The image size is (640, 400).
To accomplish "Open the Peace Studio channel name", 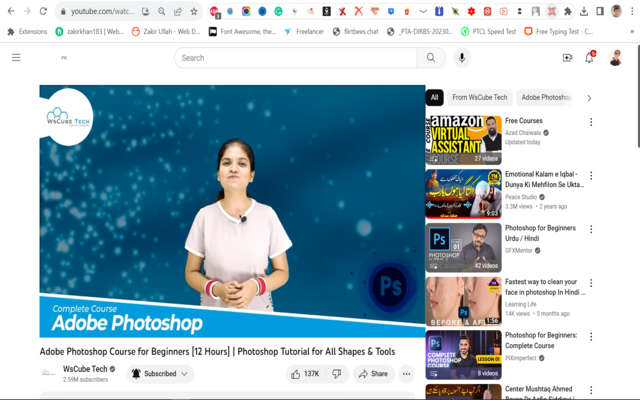I will [x=521, y=197].
